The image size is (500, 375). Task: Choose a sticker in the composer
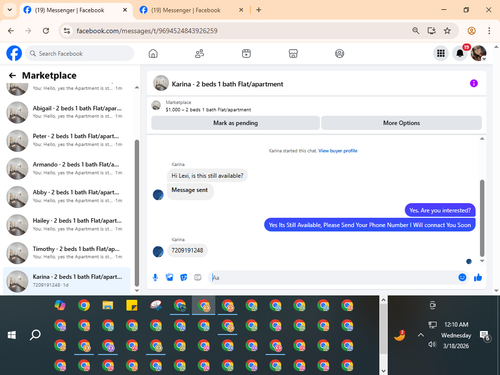click(184, 277)
